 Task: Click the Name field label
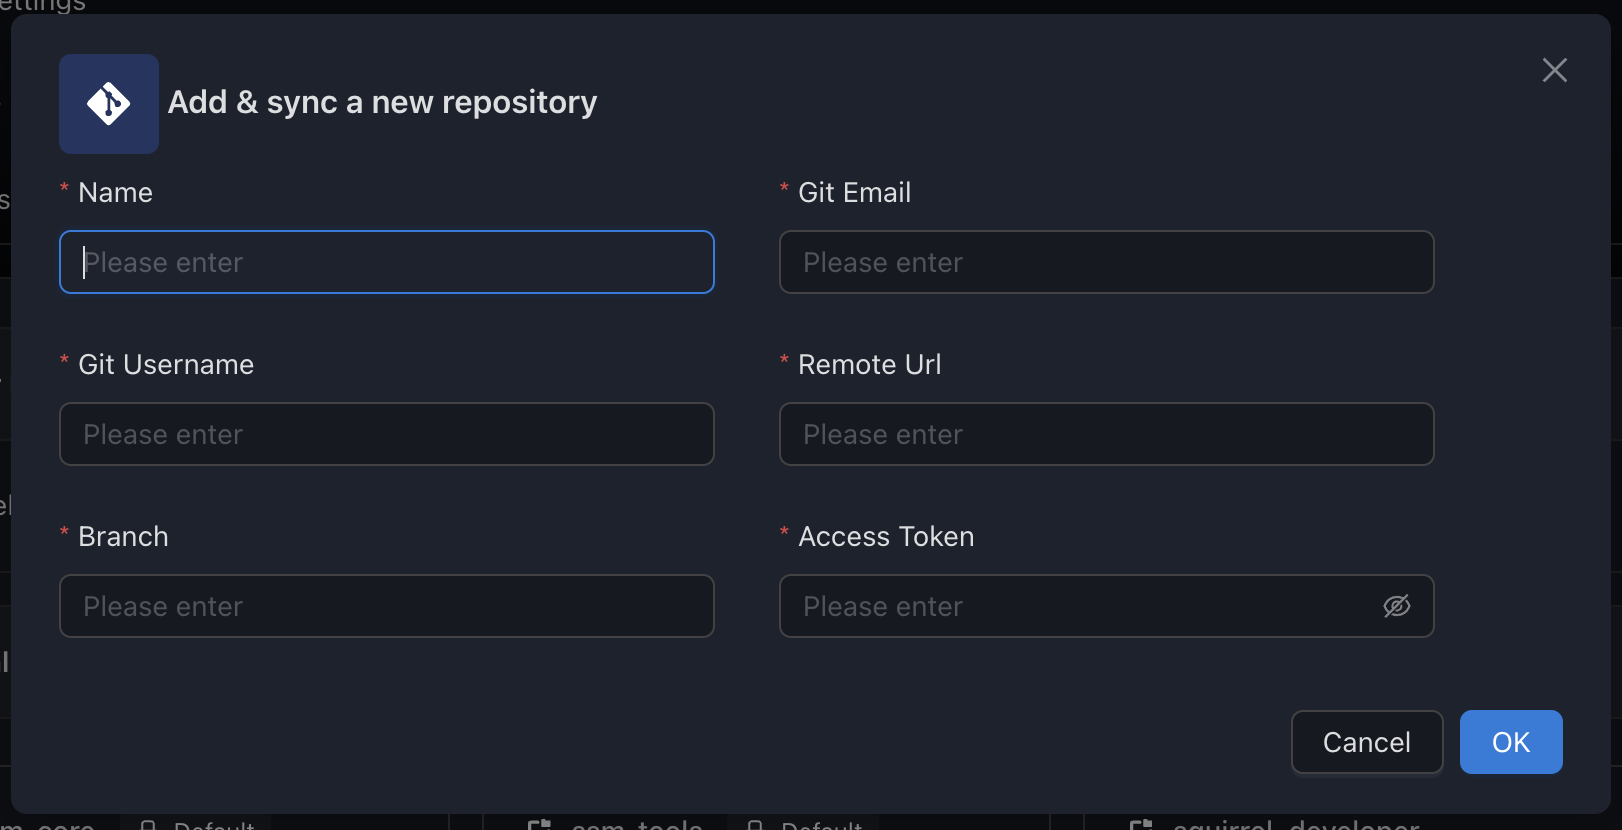116,192
